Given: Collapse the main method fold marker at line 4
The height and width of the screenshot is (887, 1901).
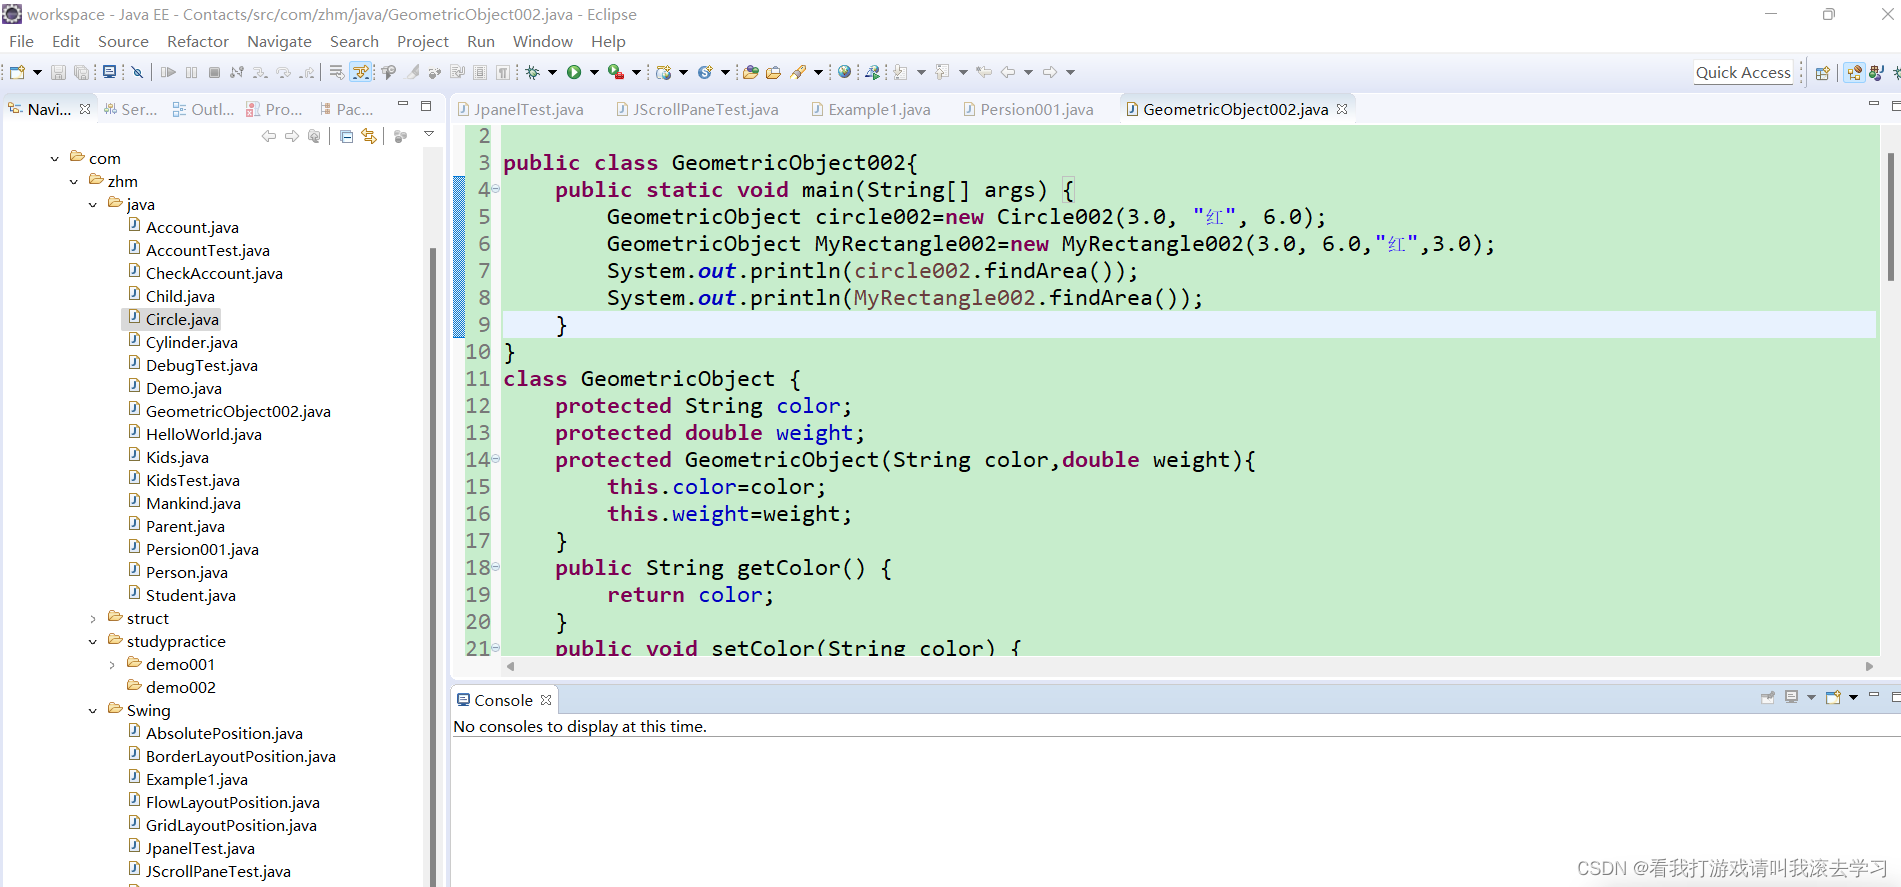Looking at the screenshot, I should click(x=495, y=189).
